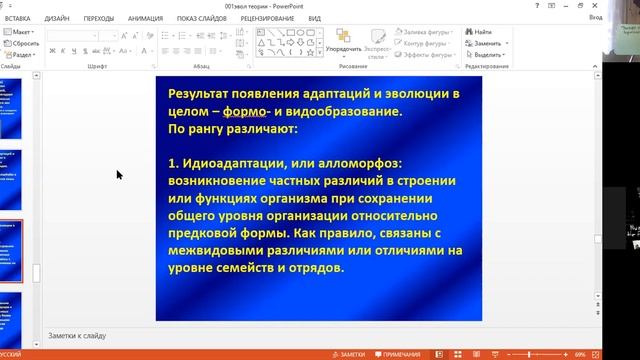Click align text vertical icon
640x360 pixels.
coord(241,43)
